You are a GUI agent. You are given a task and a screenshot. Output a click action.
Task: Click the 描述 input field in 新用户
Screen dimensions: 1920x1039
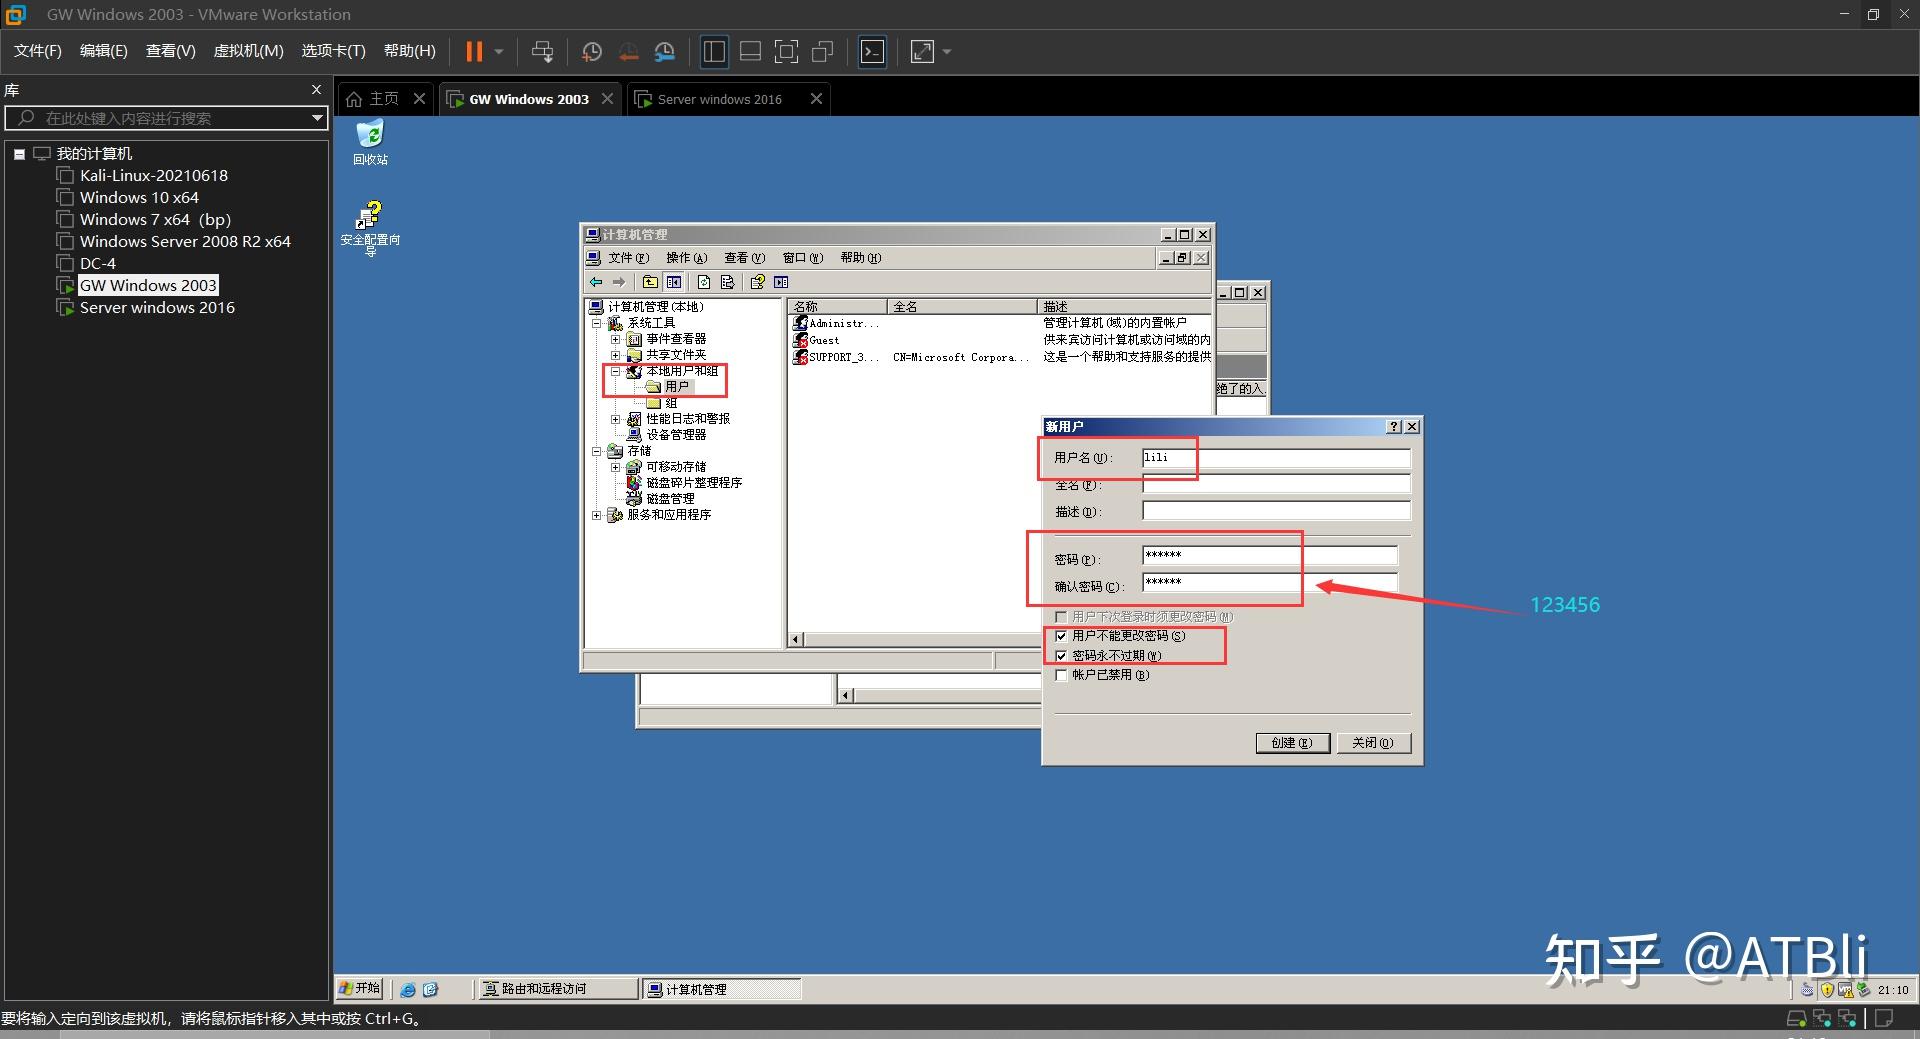[1276, 511]
